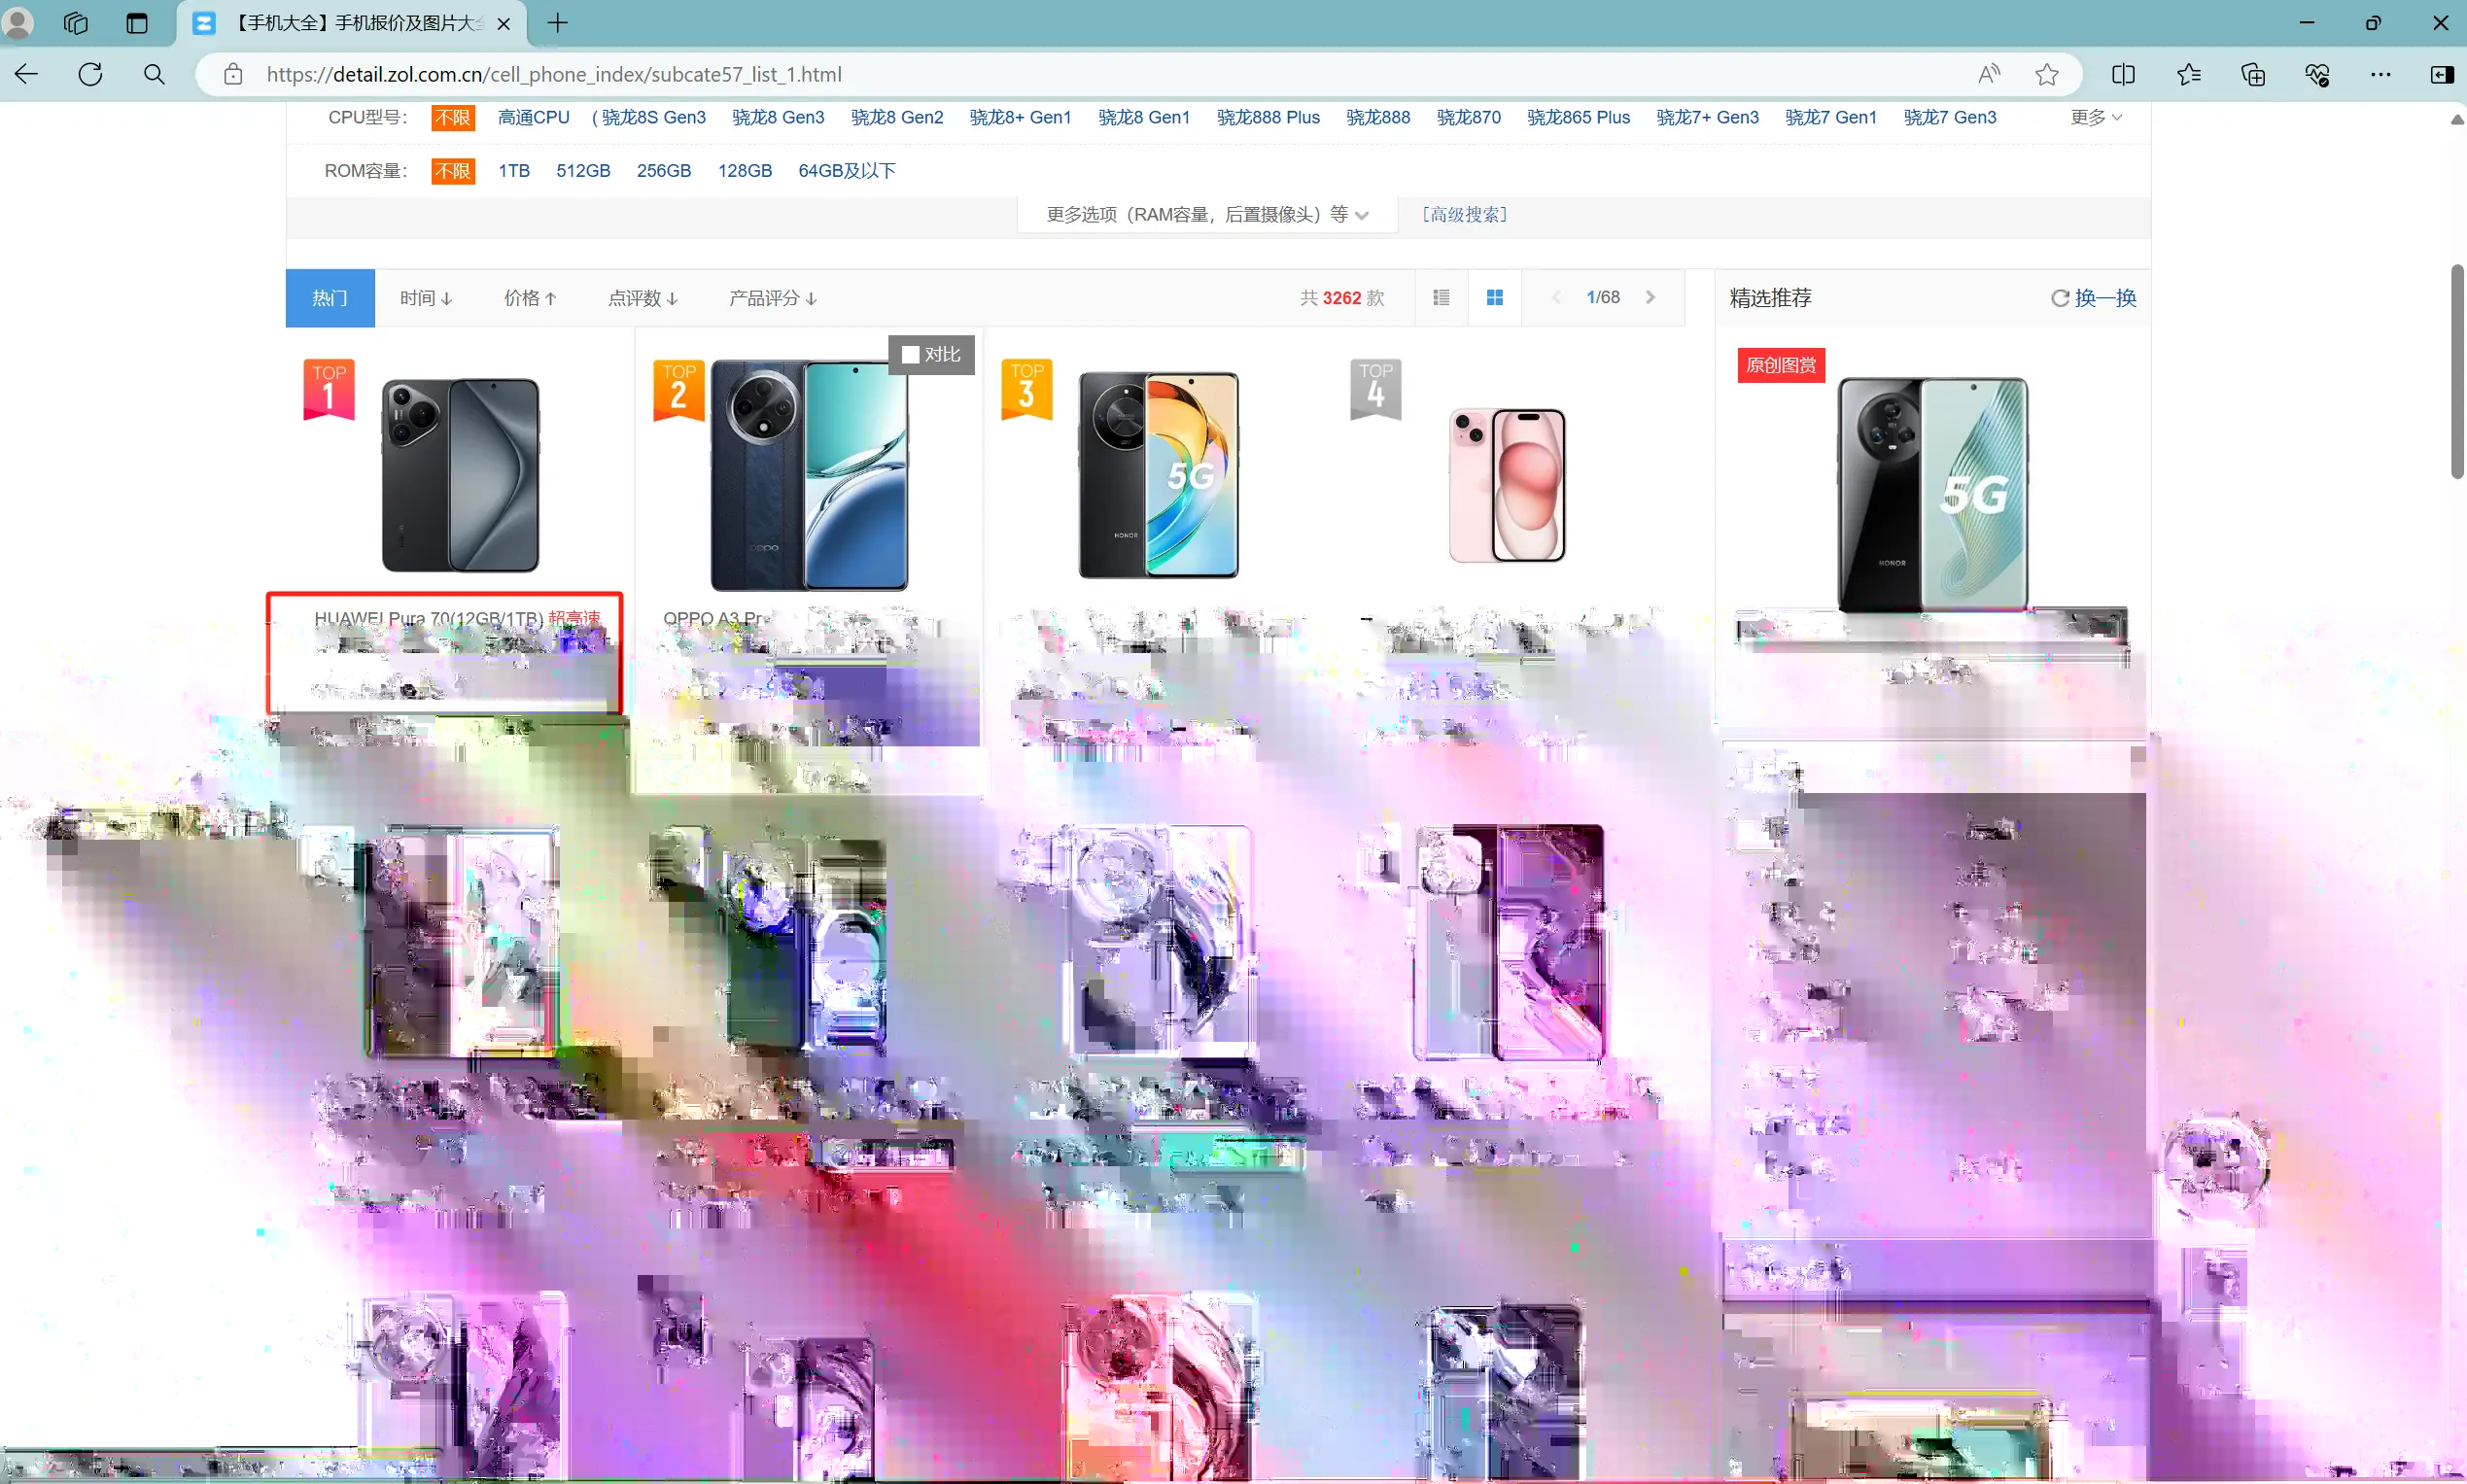Filter by 256GB ROM capacity
This screenshot has height=1484, width=2467.
(x=664, y=171)
